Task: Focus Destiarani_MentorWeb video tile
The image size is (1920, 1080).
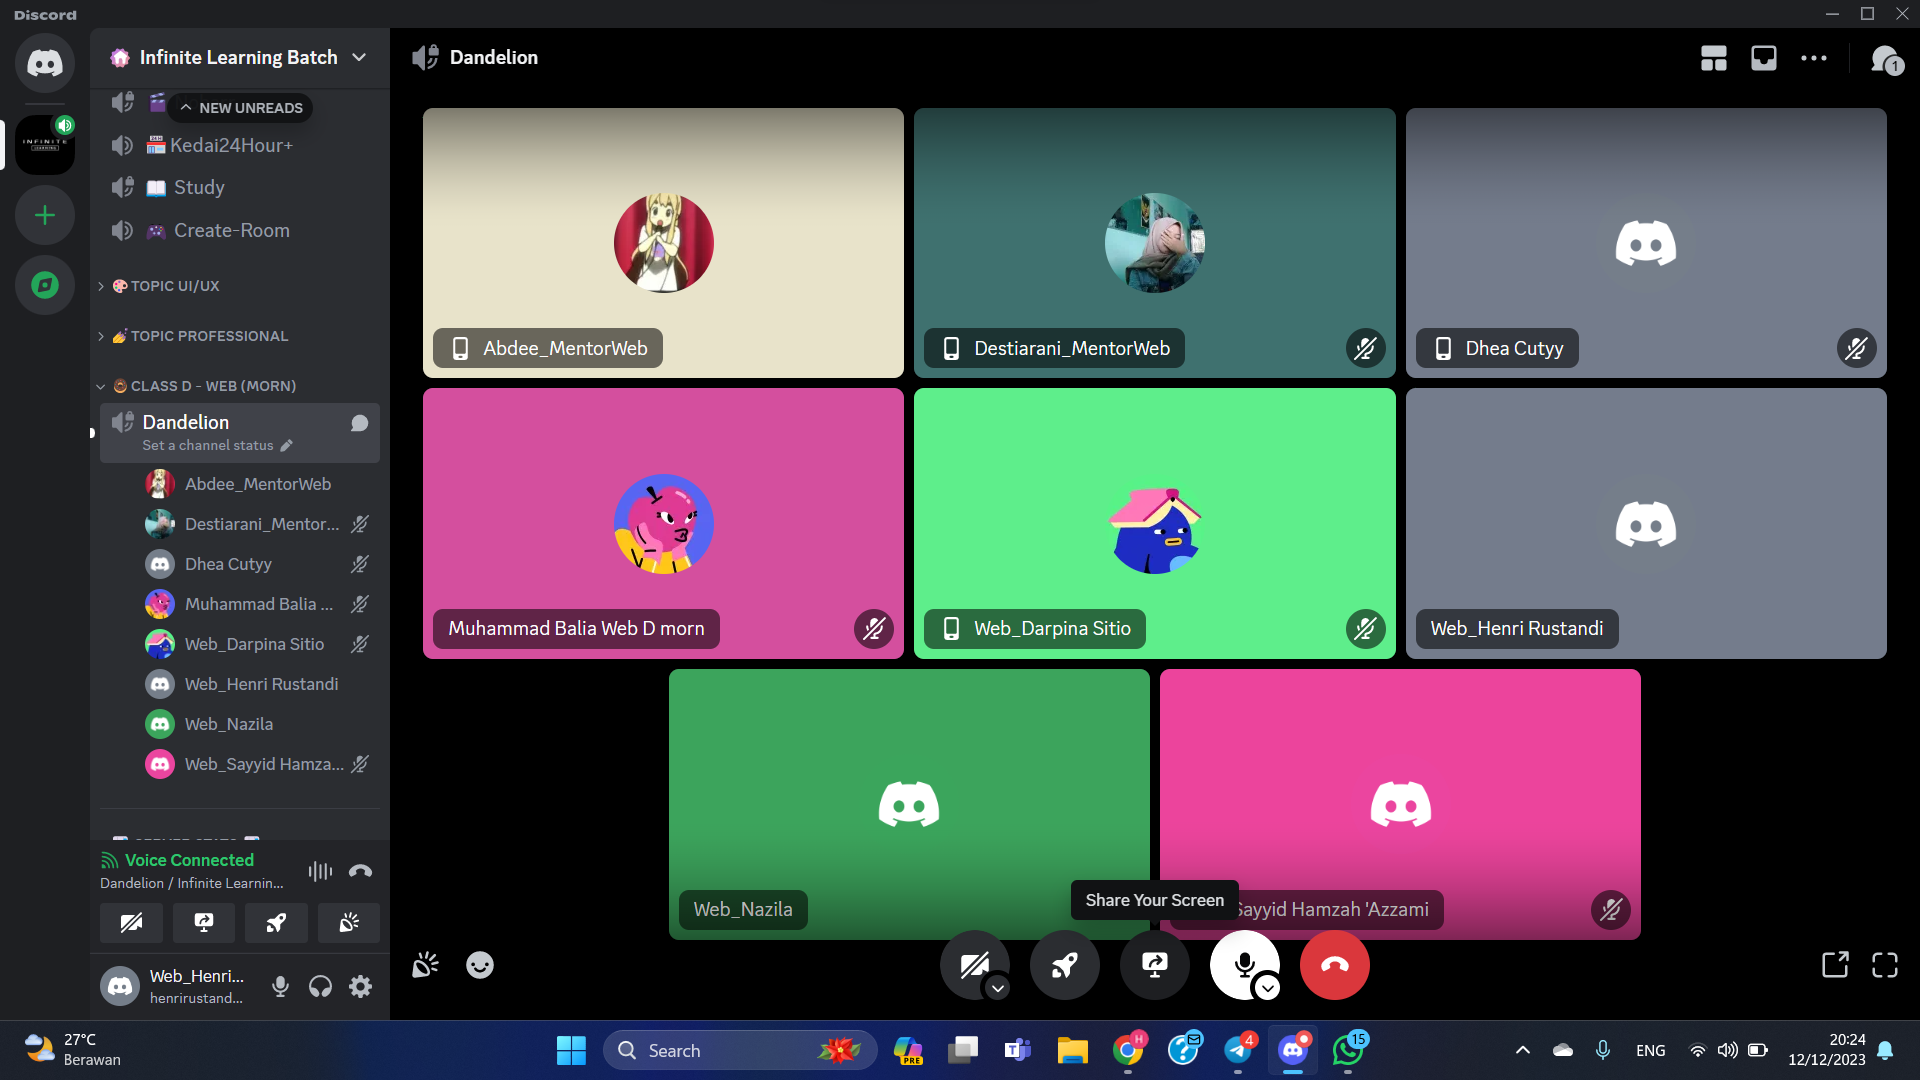Action: coord(1154,243)
